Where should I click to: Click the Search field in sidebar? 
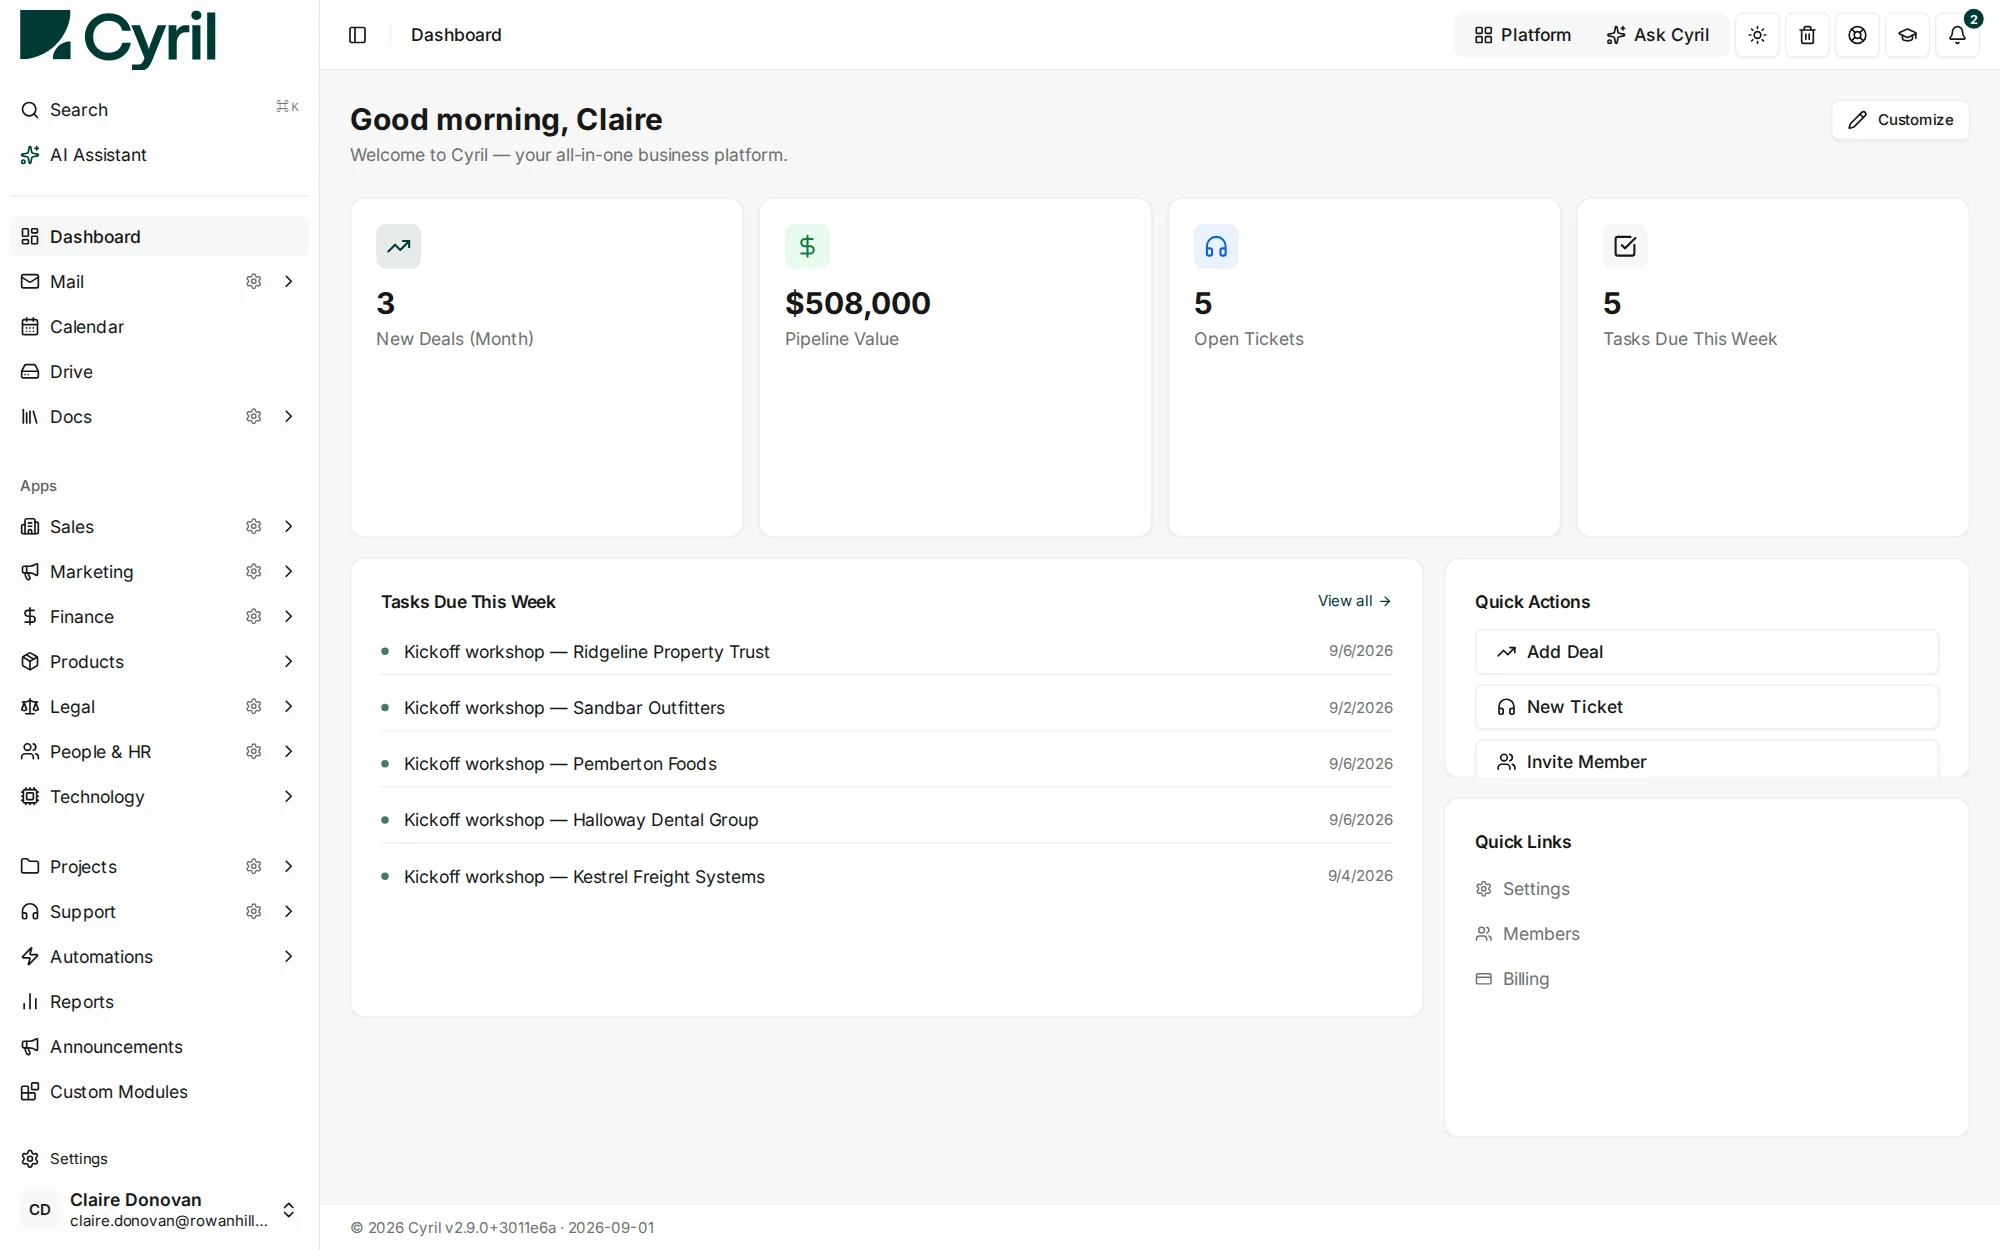[x=160, y=110]
